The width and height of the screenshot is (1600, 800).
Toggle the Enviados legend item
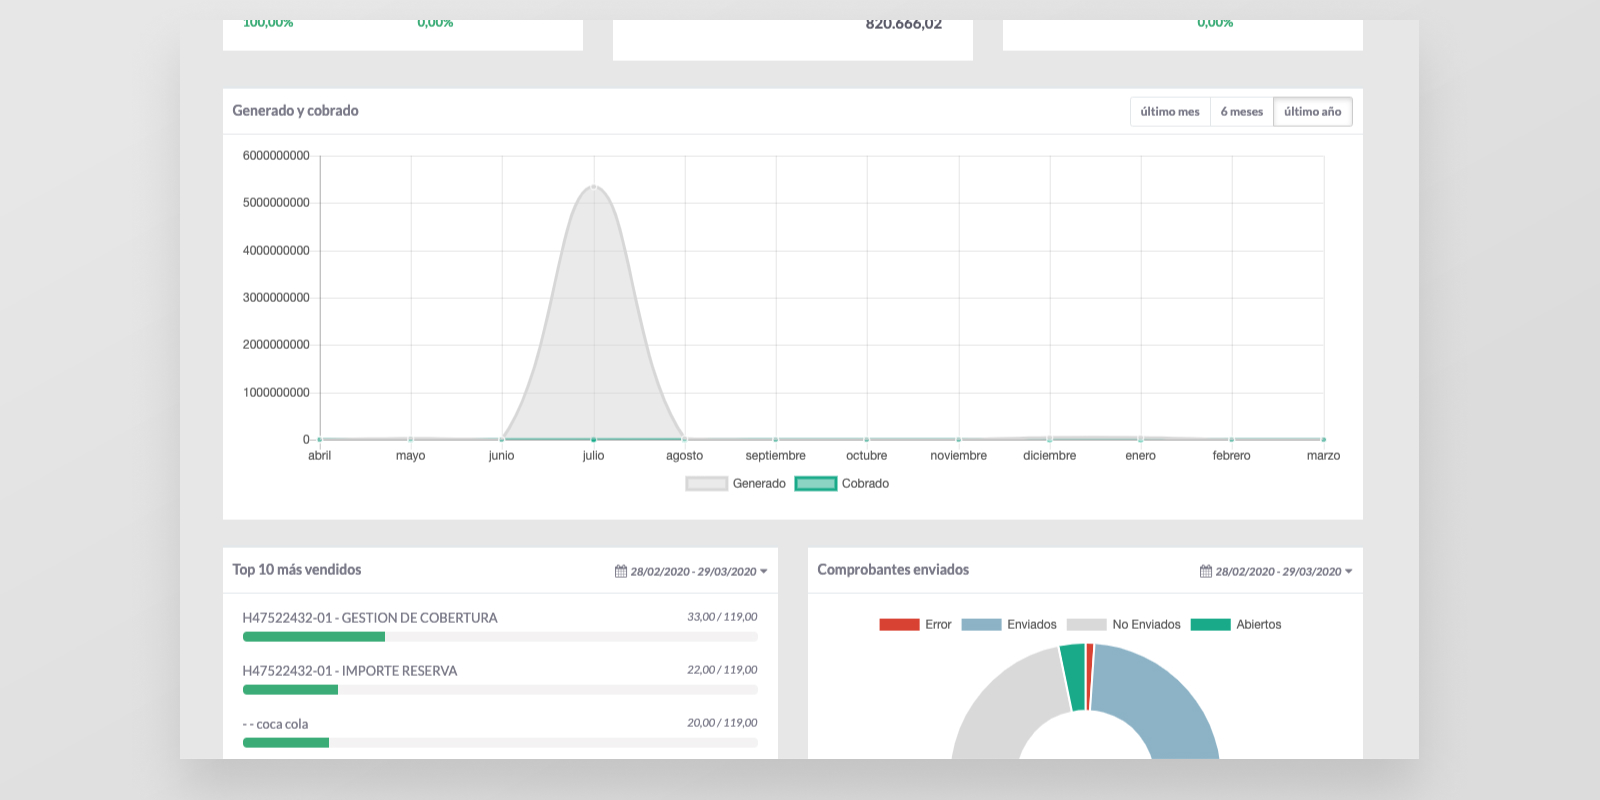tap(1009, 625)
